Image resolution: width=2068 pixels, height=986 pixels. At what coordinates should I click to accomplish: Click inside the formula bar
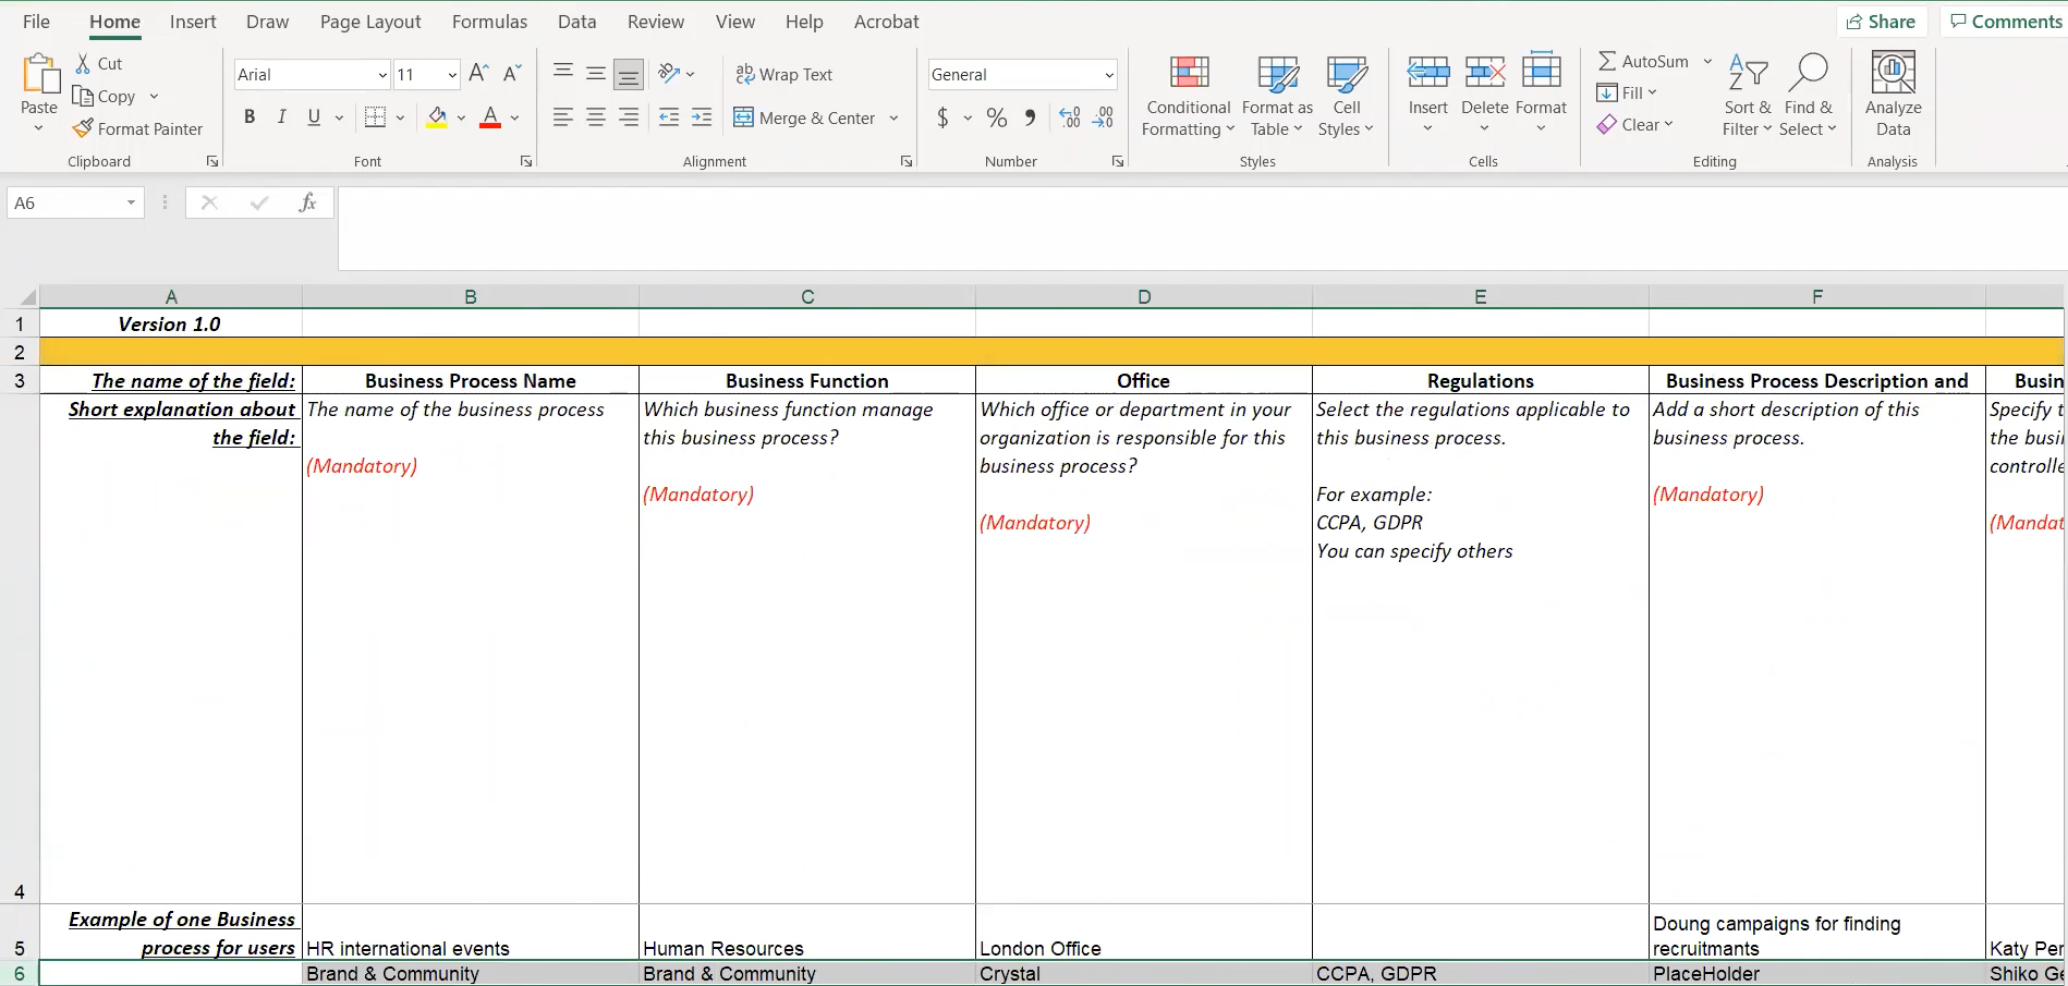point(1202,228)
